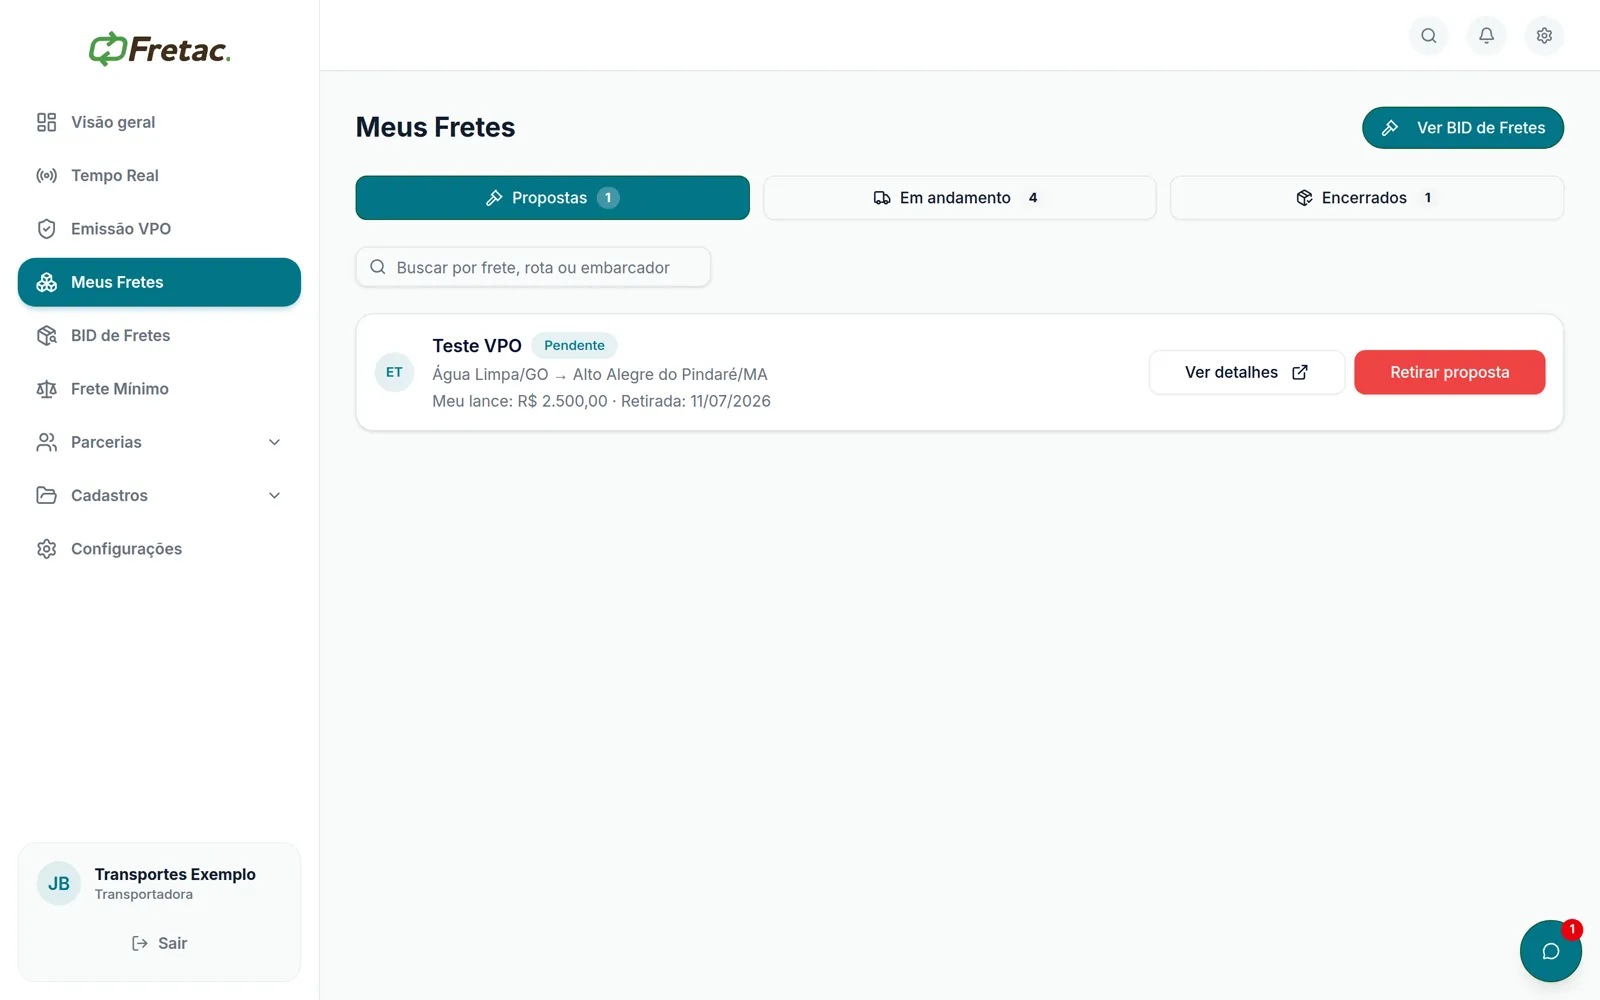
Task: Expand the Parcerias submenu chevron
Action: coord(275,442)
